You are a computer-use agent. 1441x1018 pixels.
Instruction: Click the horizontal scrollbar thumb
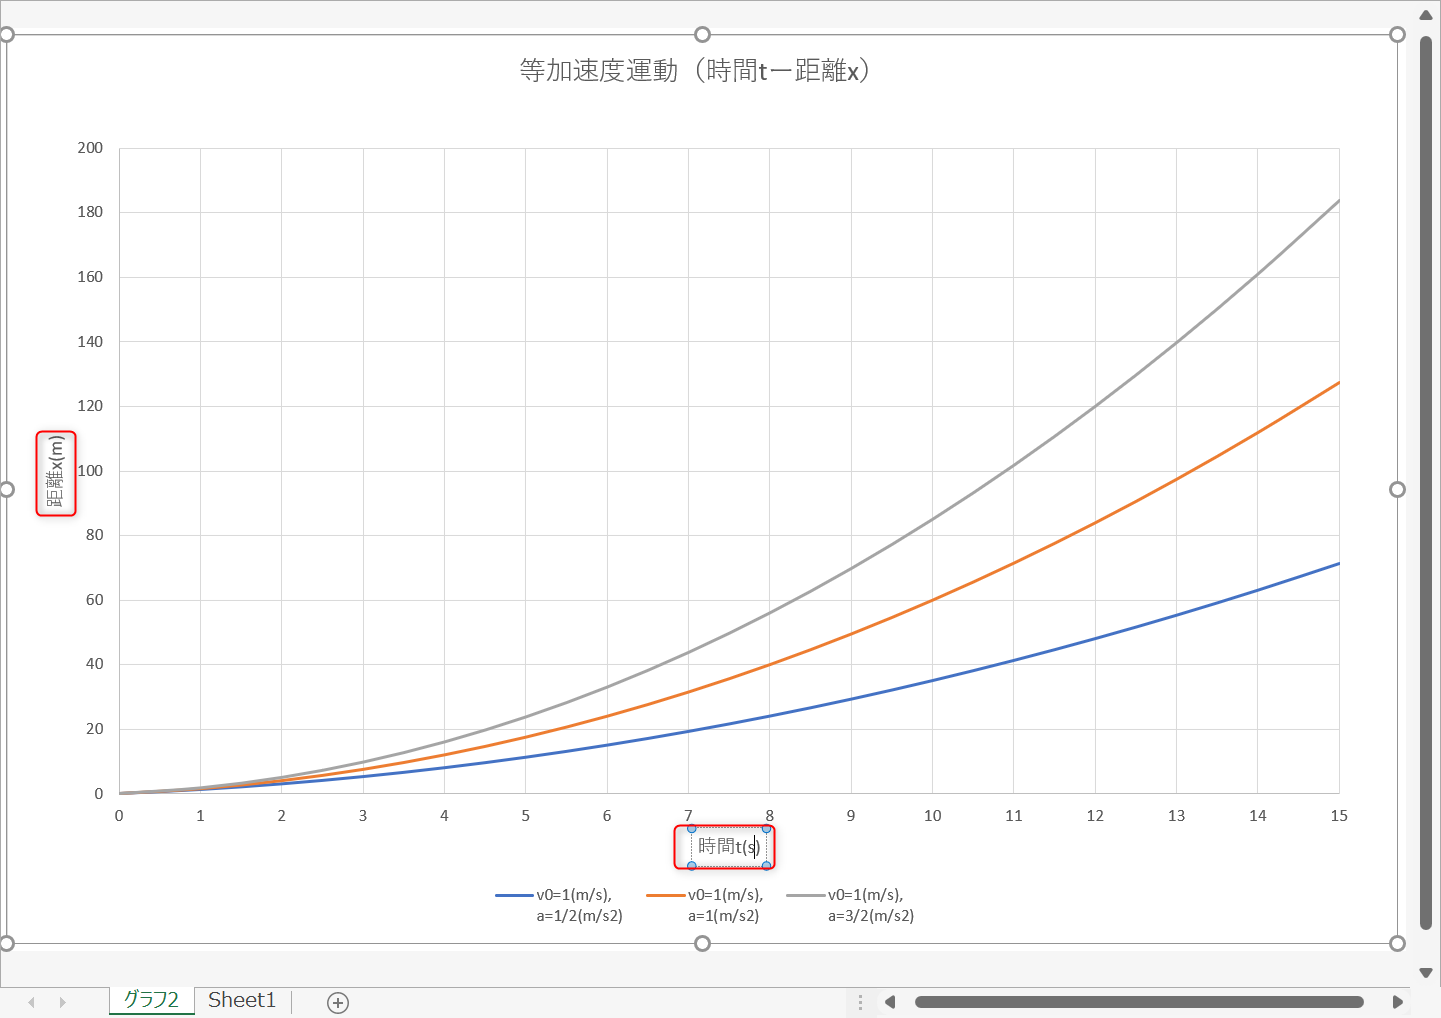tap(1139, 1002)
